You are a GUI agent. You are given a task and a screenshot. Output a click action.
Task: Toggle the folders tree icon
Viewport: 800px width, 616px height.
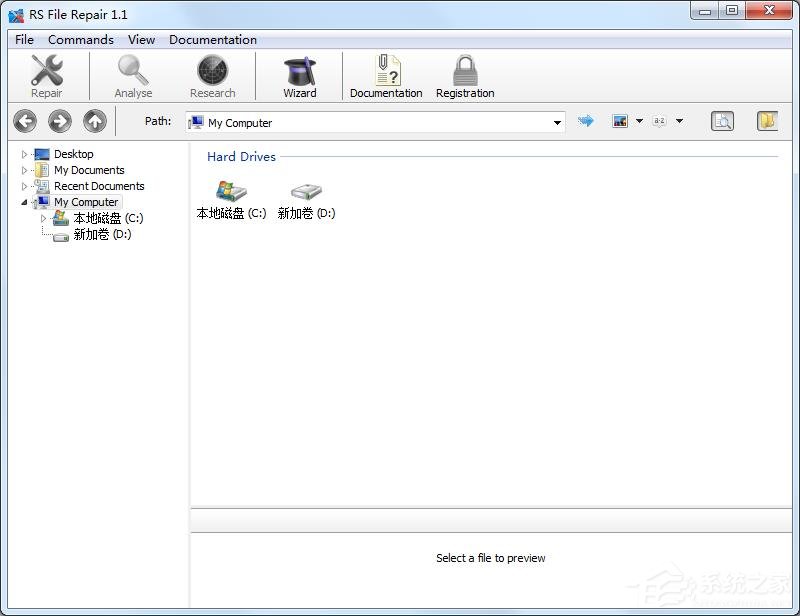[767, 121]
